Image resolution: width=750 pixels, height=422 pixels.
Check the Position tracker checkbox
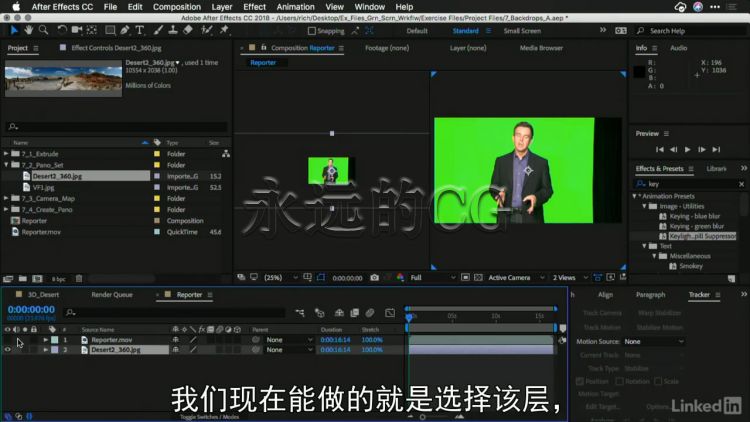[x=580, y=381]
